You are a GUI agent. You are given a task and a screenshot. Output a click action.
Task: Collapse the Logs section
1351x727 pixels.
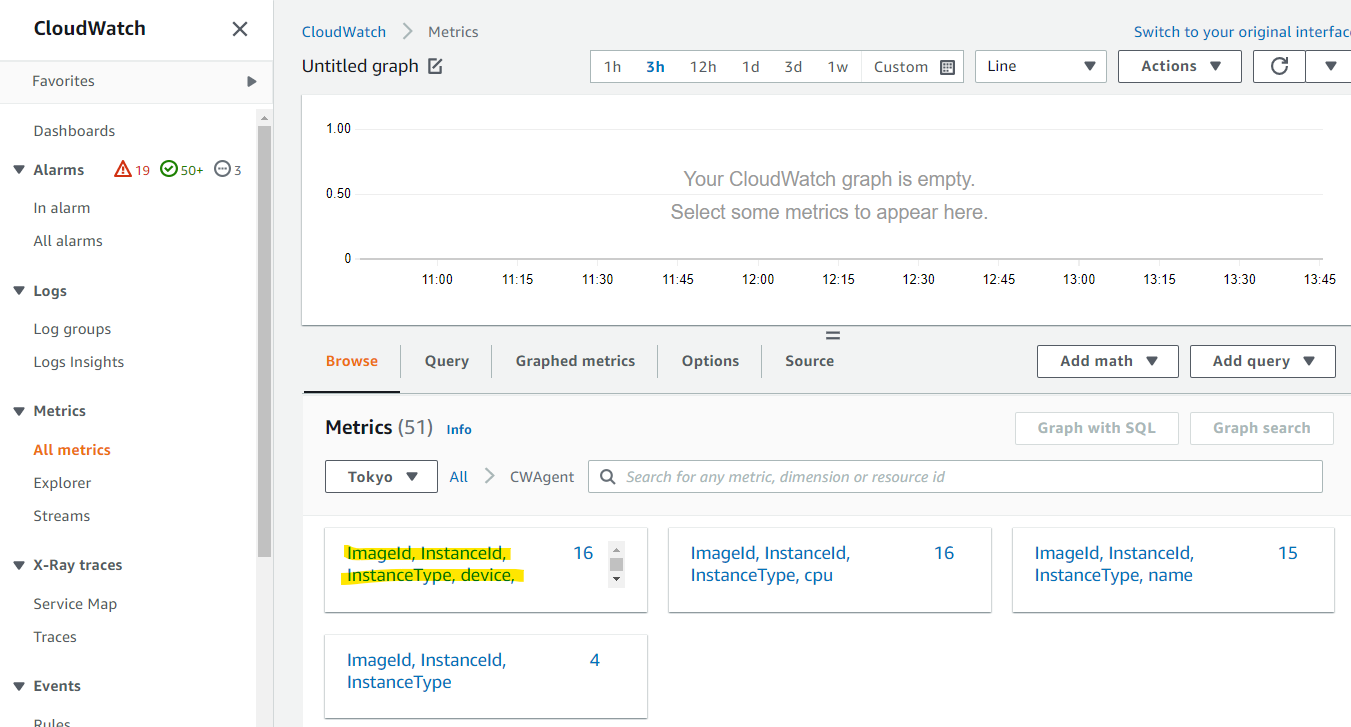(19, 291)
